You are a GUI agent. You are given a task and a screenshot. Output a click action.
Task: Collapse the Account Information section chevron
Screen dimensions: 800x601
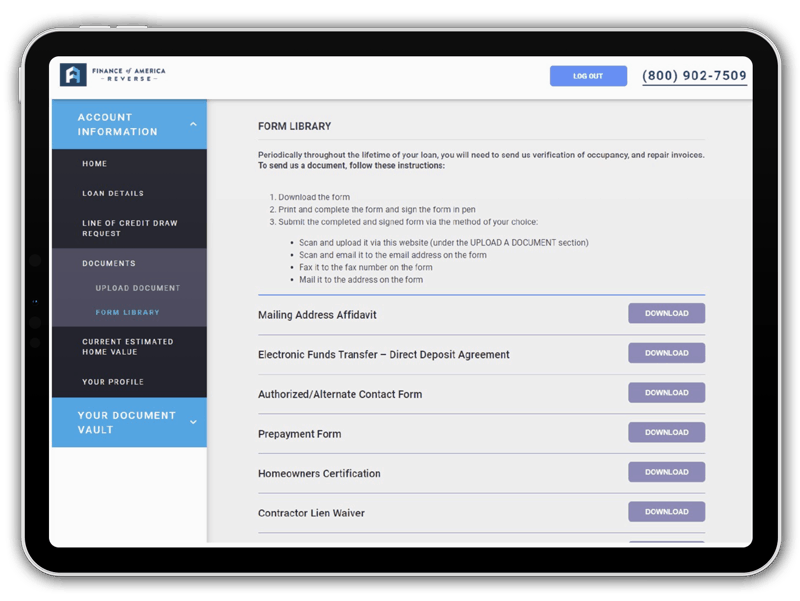pos(193,124)
